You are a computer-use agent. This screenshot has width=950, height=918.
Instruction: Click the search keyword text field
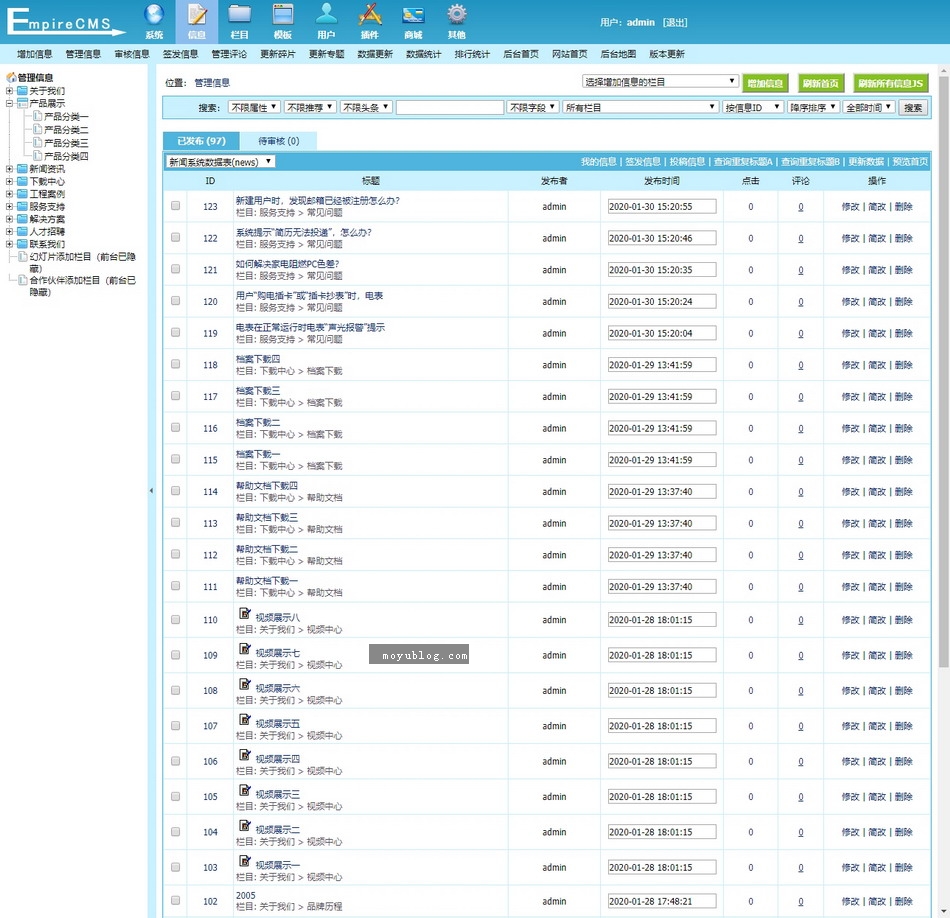(449, 107)
